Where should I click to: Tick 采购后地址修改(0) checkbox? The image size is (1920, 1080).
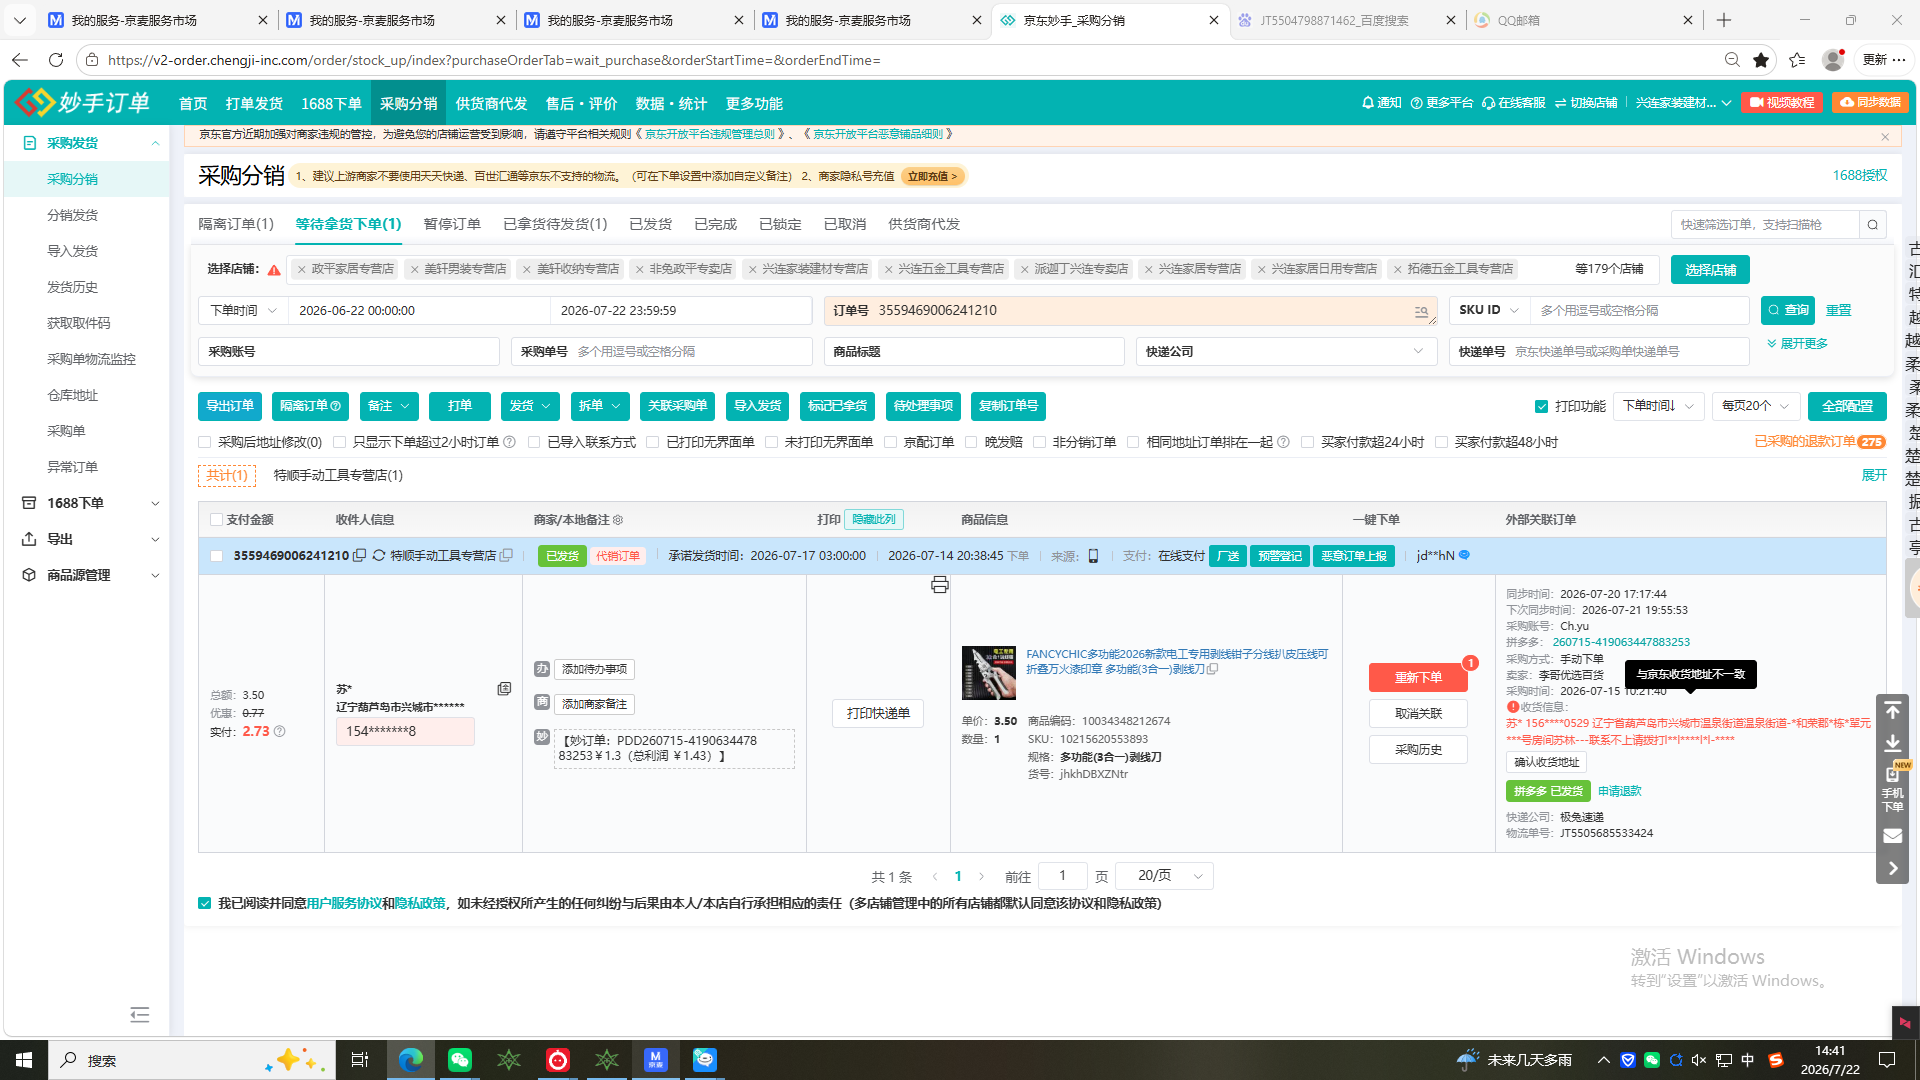click(x=205, y=442)
